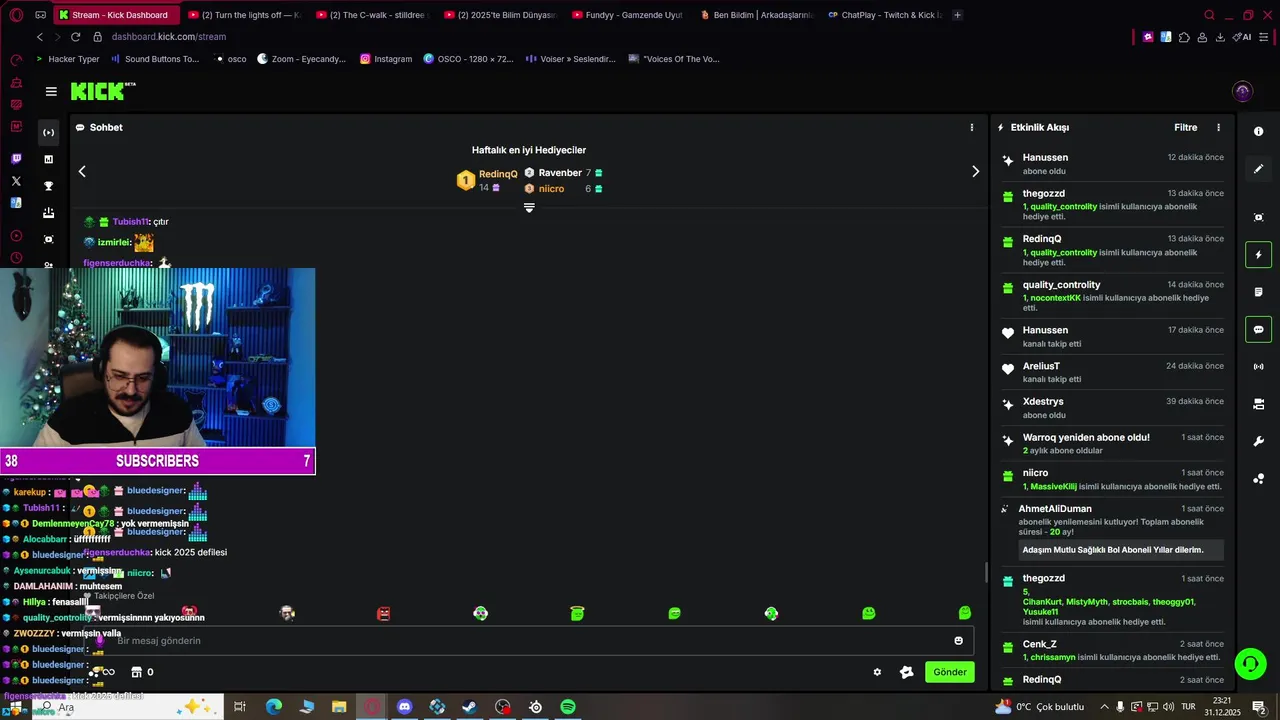Toggle the chat panel icon in right toolbar

pyautogui.click(x=1258, y=329)
